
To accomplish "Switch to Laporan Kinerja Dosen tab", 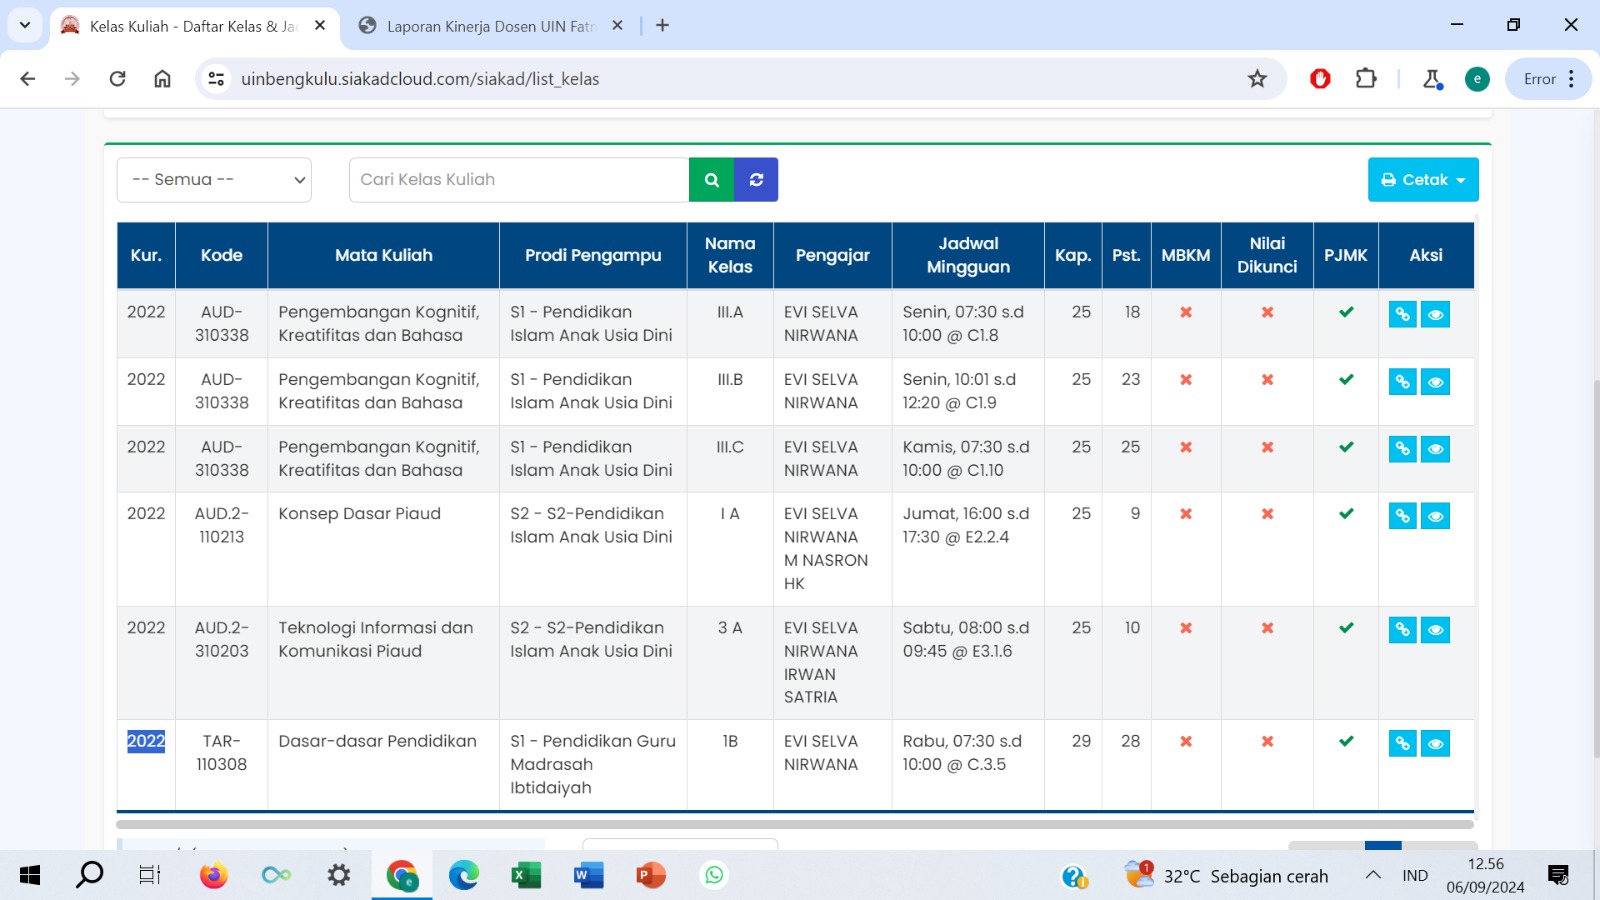I will click(490, 26).
